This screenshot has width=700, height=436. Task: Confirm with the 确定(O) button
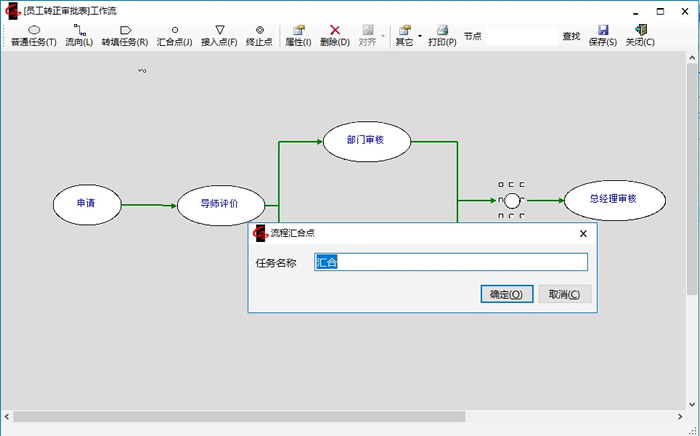click(x=506, y=294)
